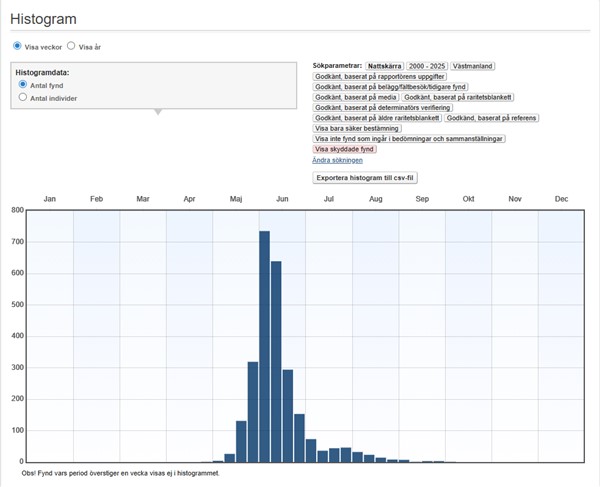Click "Visa inte fynd som ingår i bedömningar" tag

pyautogui.click(x=409, y=138)
